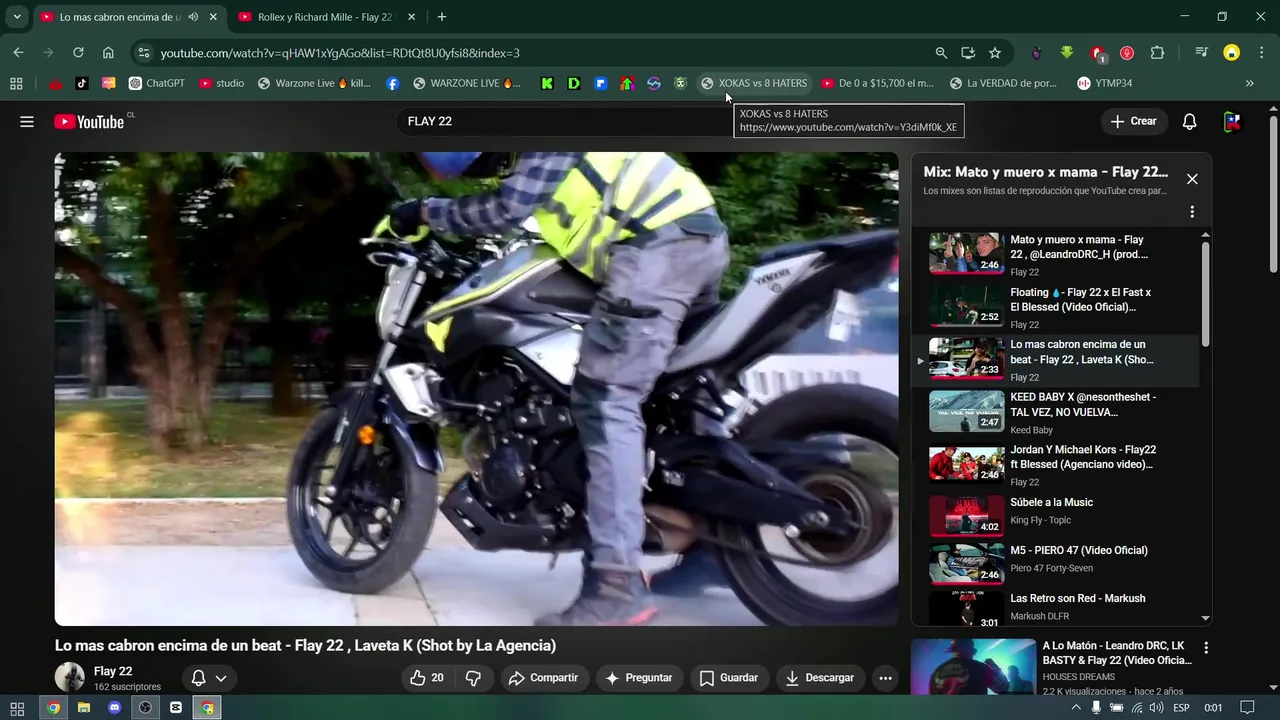Screen dimensions: 1280x720
Task: Open Chrome three-dot menu
Action: (x=1260, y=53)
